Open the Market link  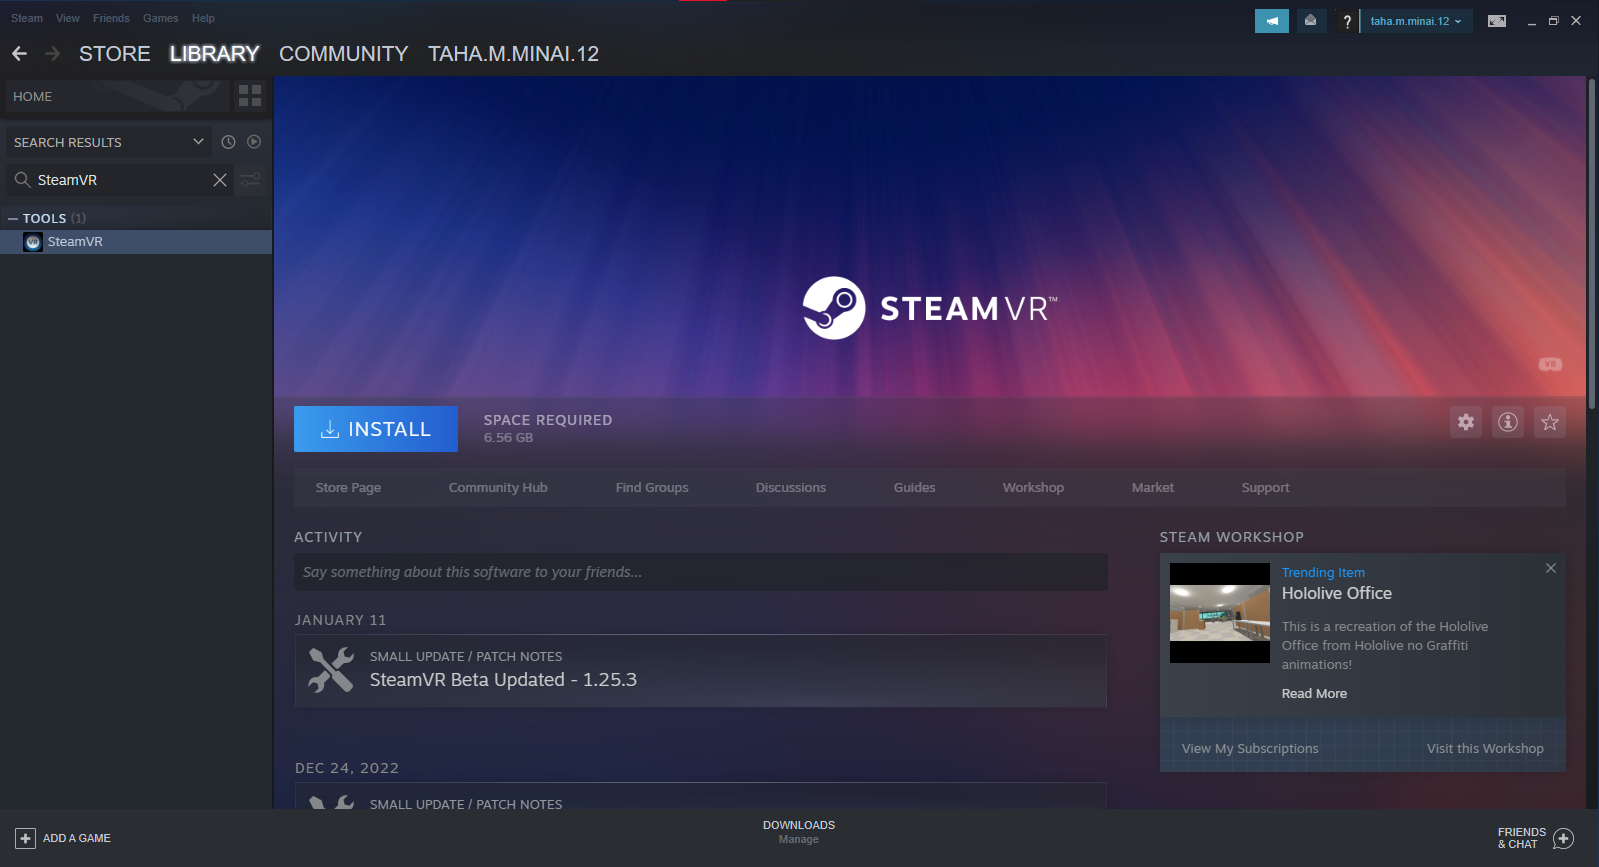(1153, 488)
